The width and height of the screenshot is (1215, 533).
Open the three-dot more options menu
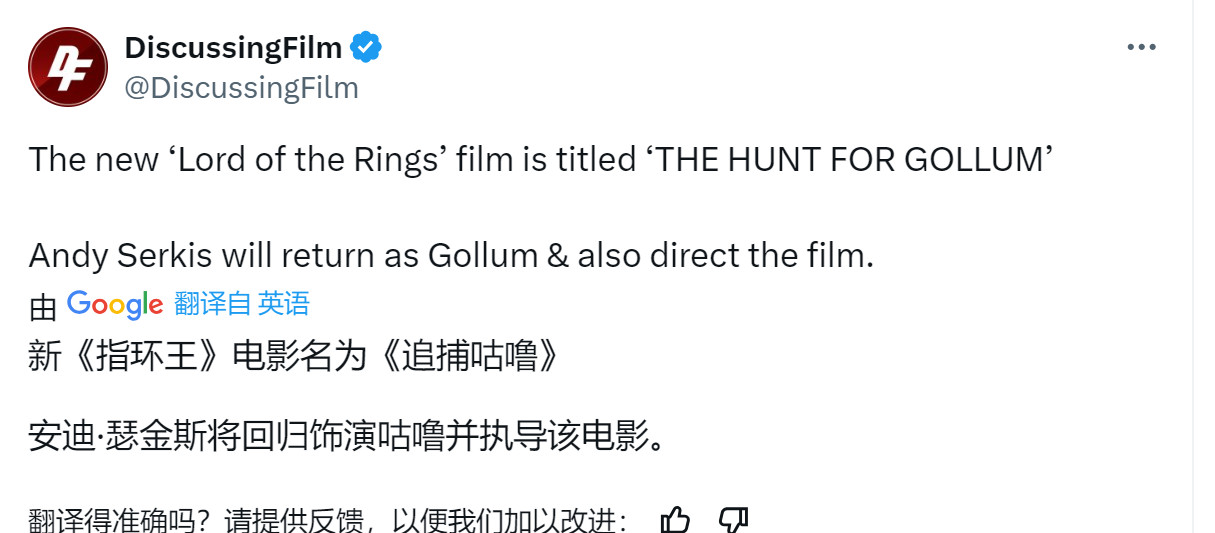(1142, 47)
